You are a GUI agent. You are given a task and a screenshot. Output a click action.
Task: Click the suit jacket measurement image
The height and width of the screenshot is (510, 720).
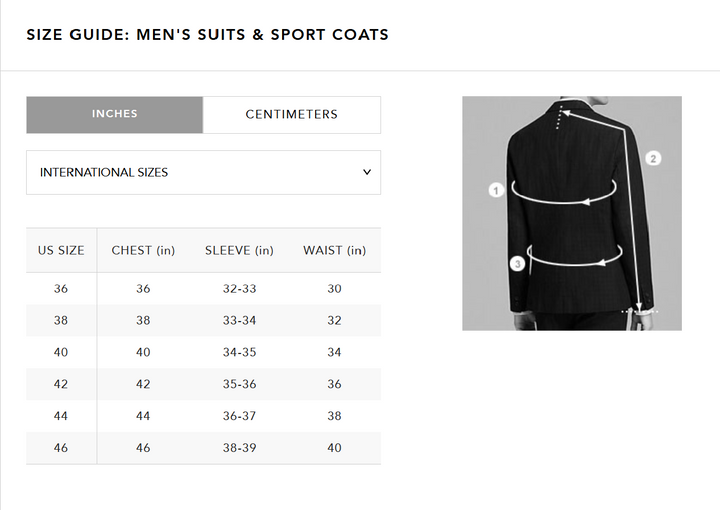tap(572, 213)
